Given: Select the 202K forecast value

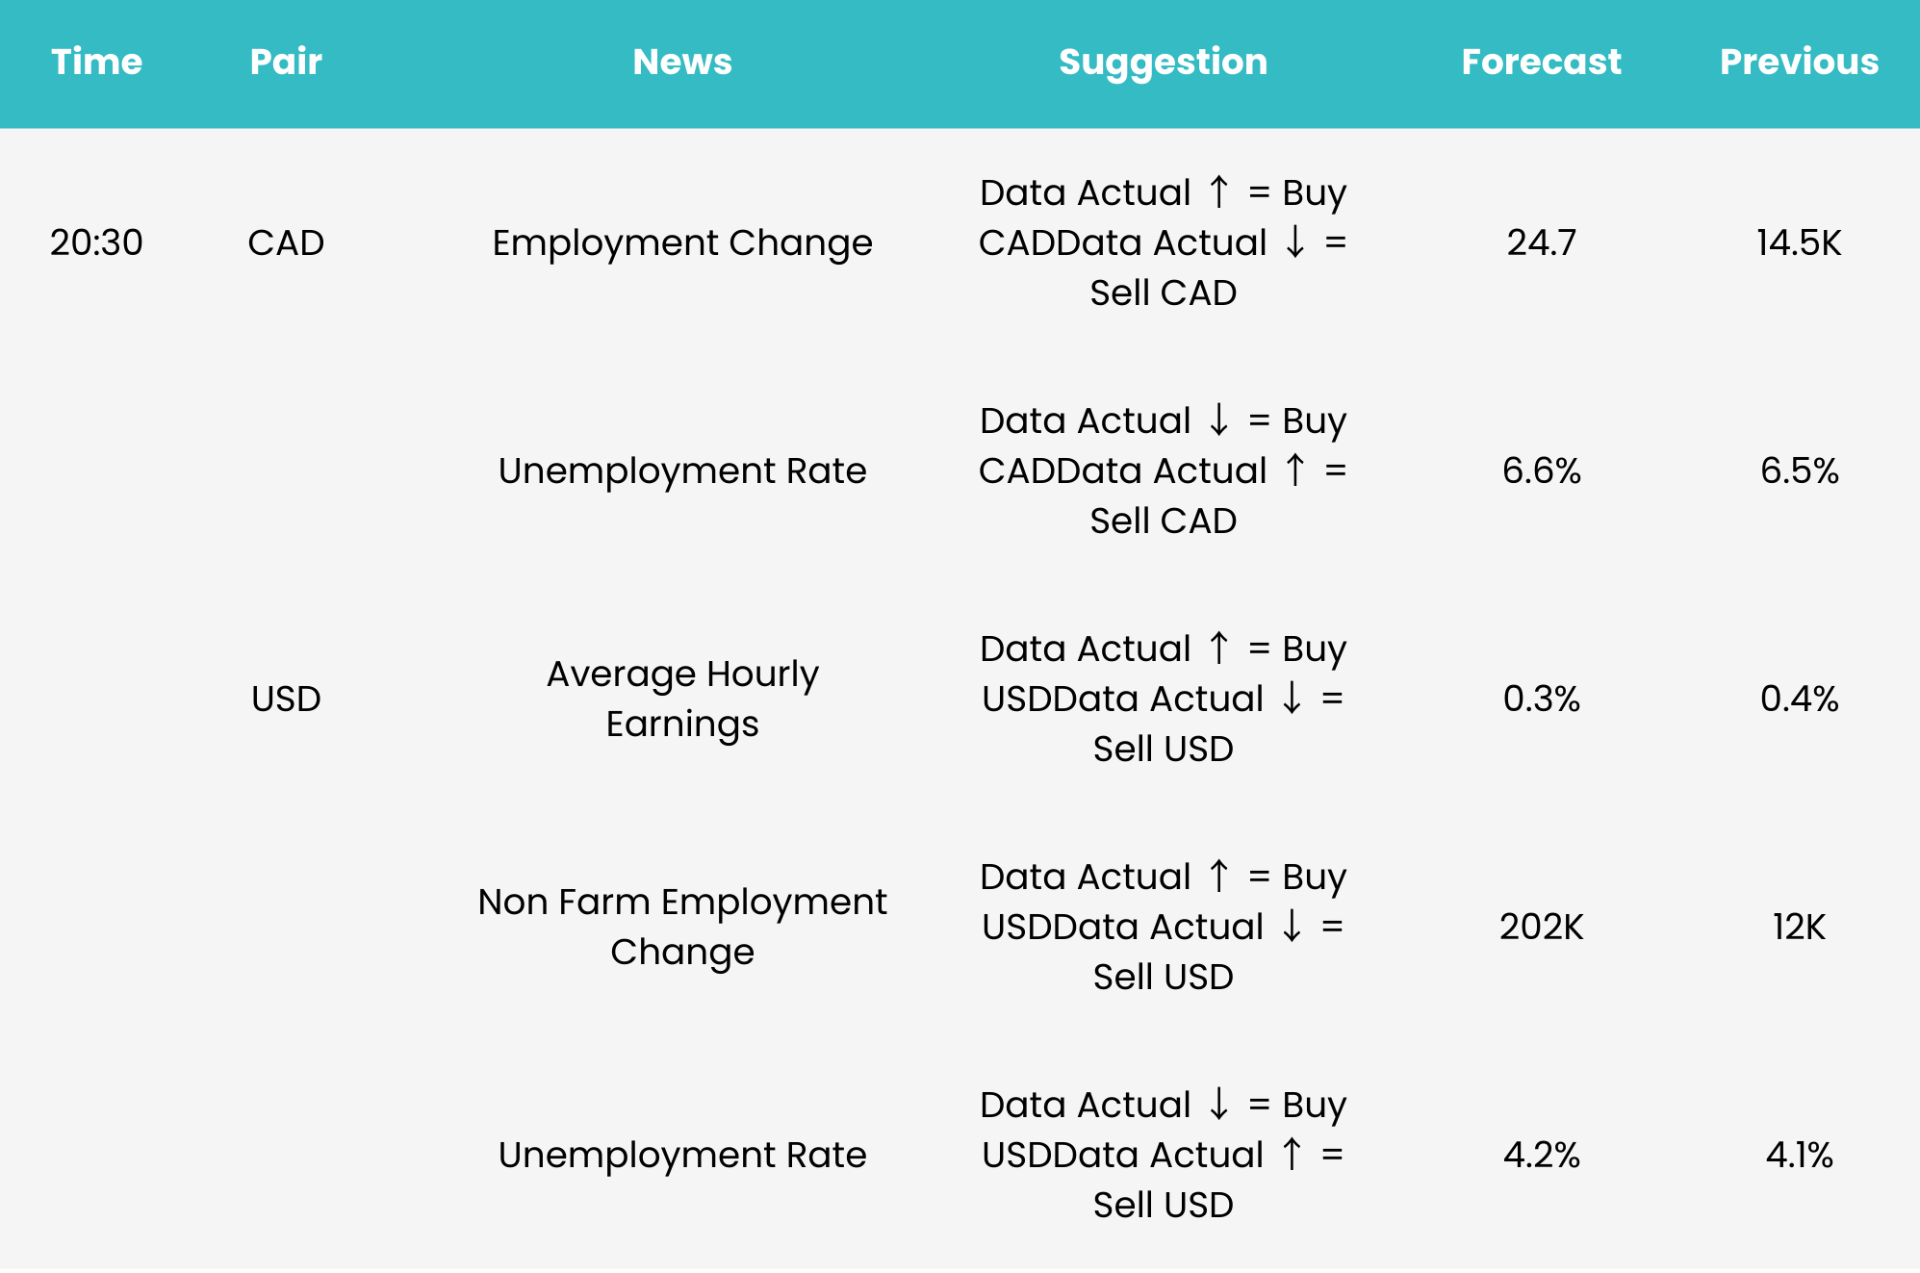Looking at the screenshot, I should coord(1541,927).
